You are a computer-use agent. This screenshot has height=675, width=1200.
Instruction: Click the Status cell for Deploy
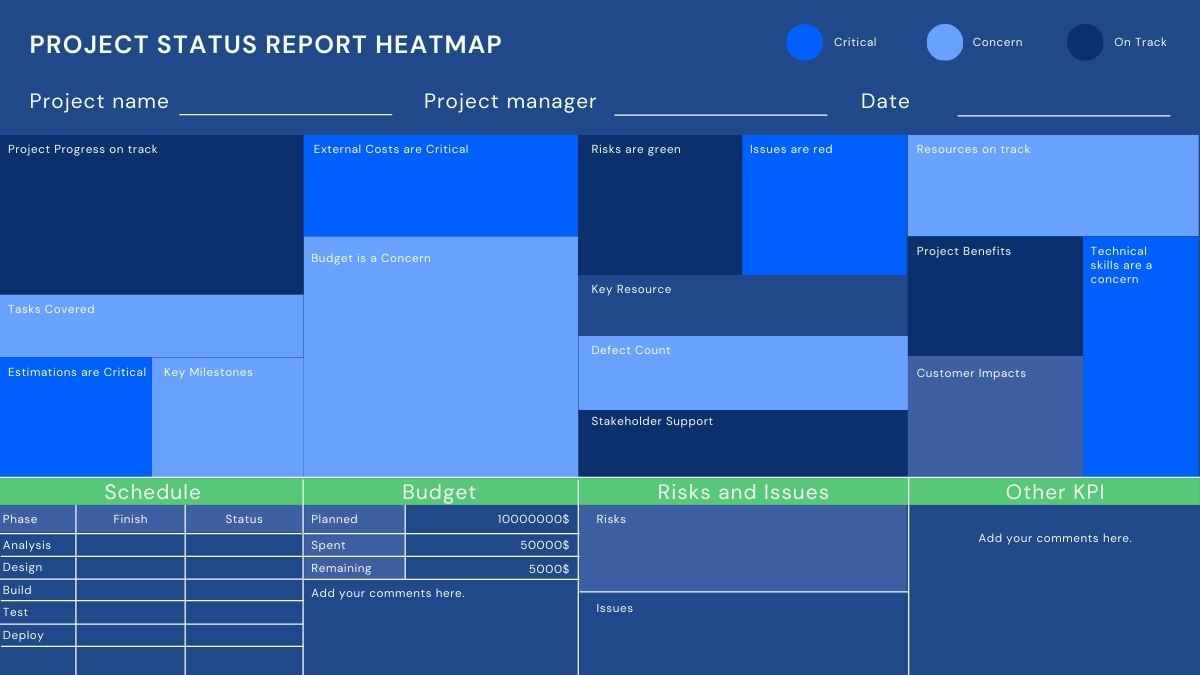(x=244, y=635)
